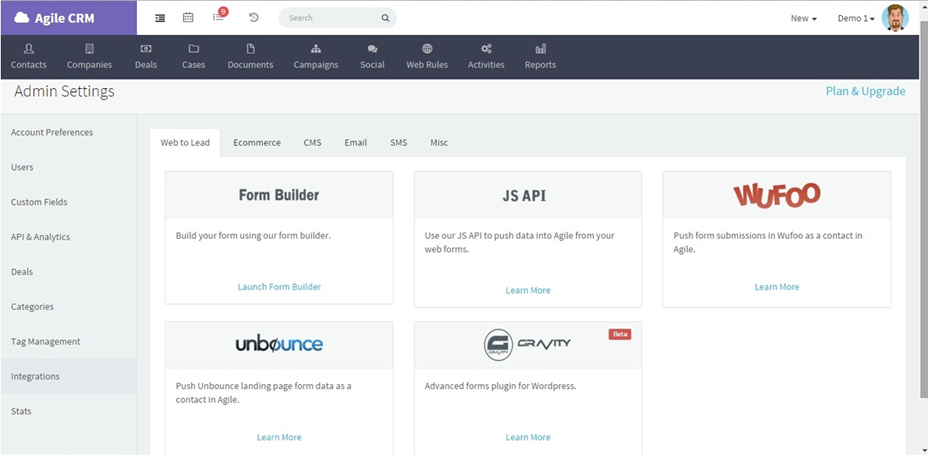
Task: Open Tag Management in sidebar
Action: point(69,341)
